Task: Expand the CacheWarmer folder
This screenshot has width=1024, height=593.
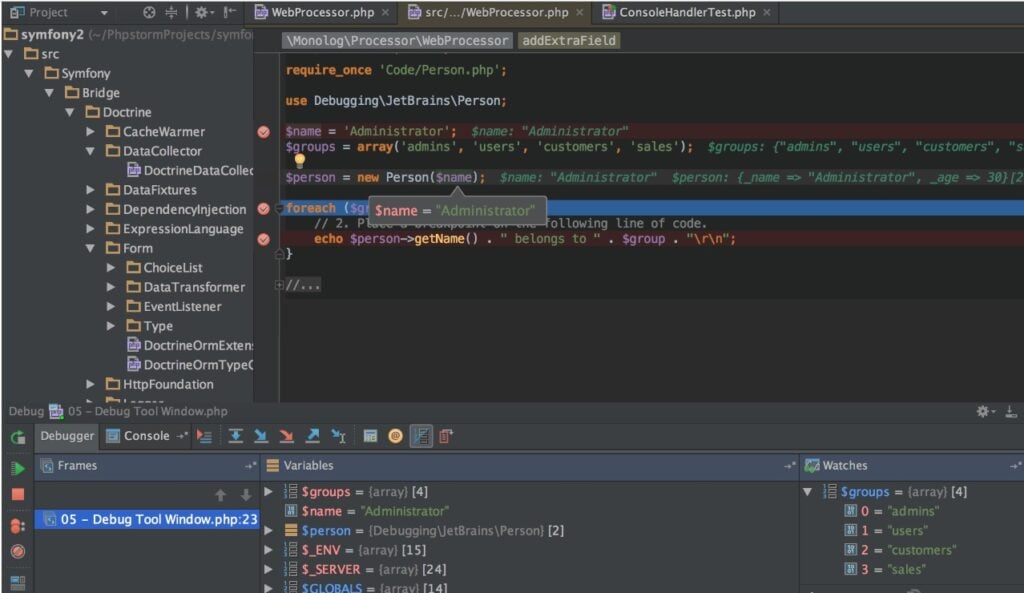Action: pos(91,131)
